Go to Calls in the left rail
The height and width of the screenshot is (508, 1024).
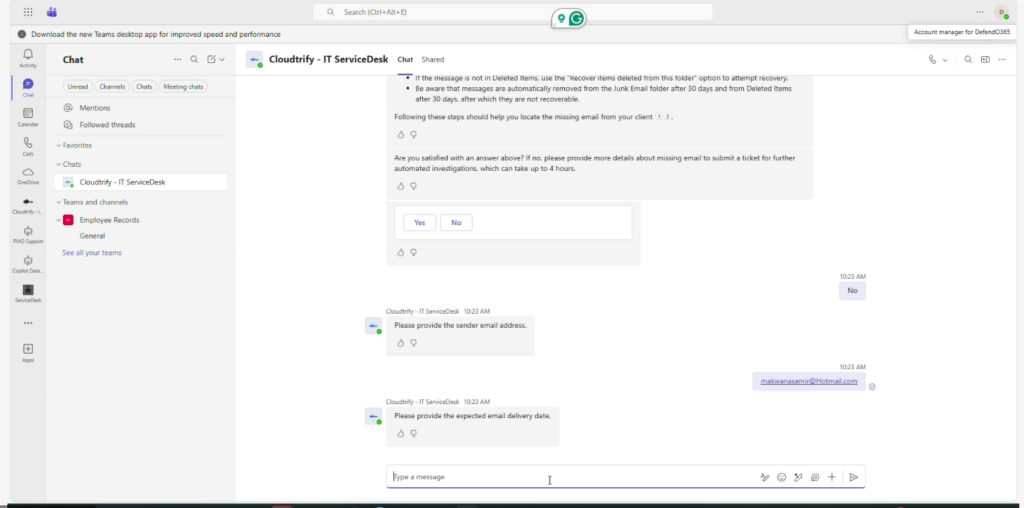tap(28, 146)
